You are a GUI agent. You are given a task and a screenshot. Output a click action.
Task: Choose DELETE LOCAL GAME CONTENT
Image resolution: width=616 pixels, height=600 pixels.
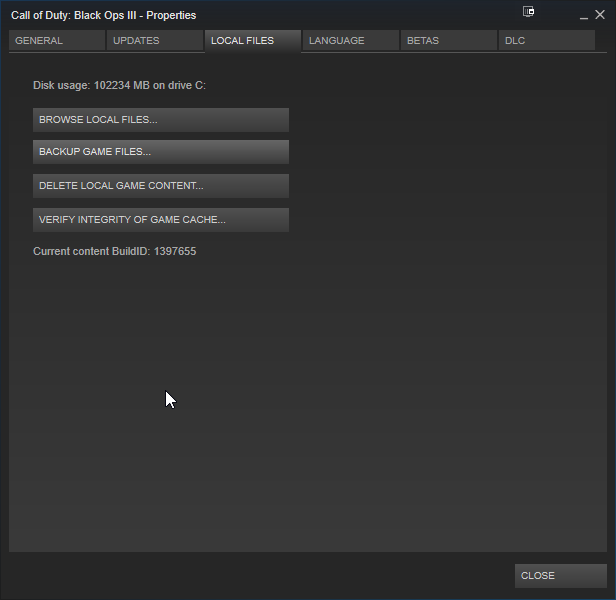click(160, 186)
